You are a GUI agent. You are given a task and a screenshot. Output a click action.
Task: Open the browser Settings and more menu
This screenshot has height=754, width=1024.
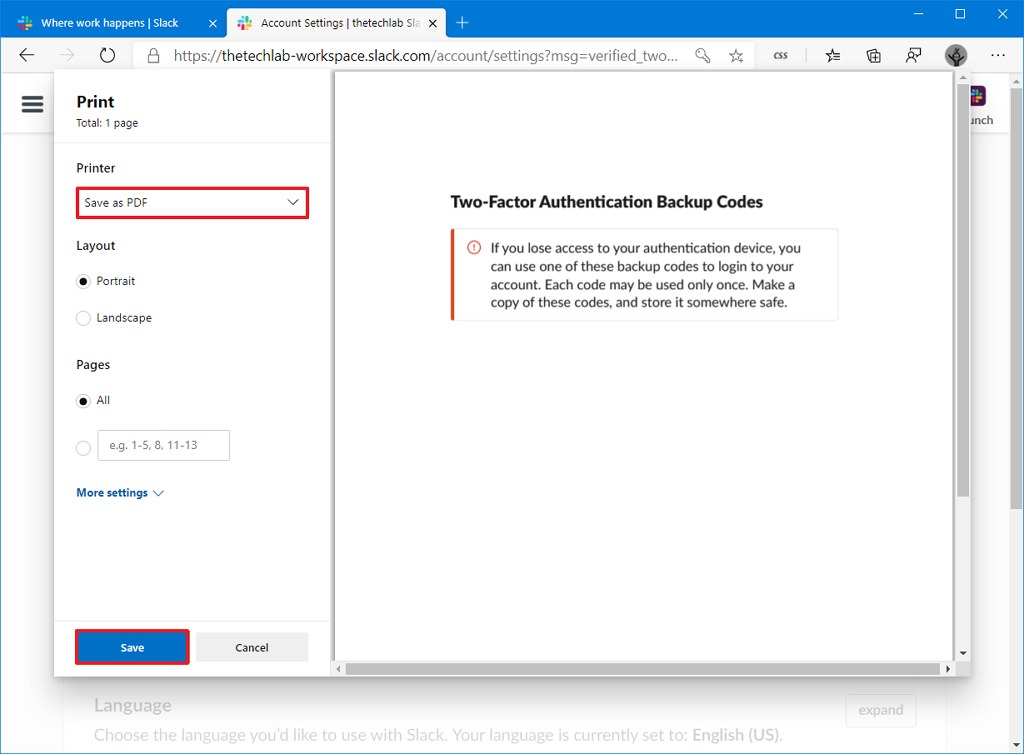point(998,56)
